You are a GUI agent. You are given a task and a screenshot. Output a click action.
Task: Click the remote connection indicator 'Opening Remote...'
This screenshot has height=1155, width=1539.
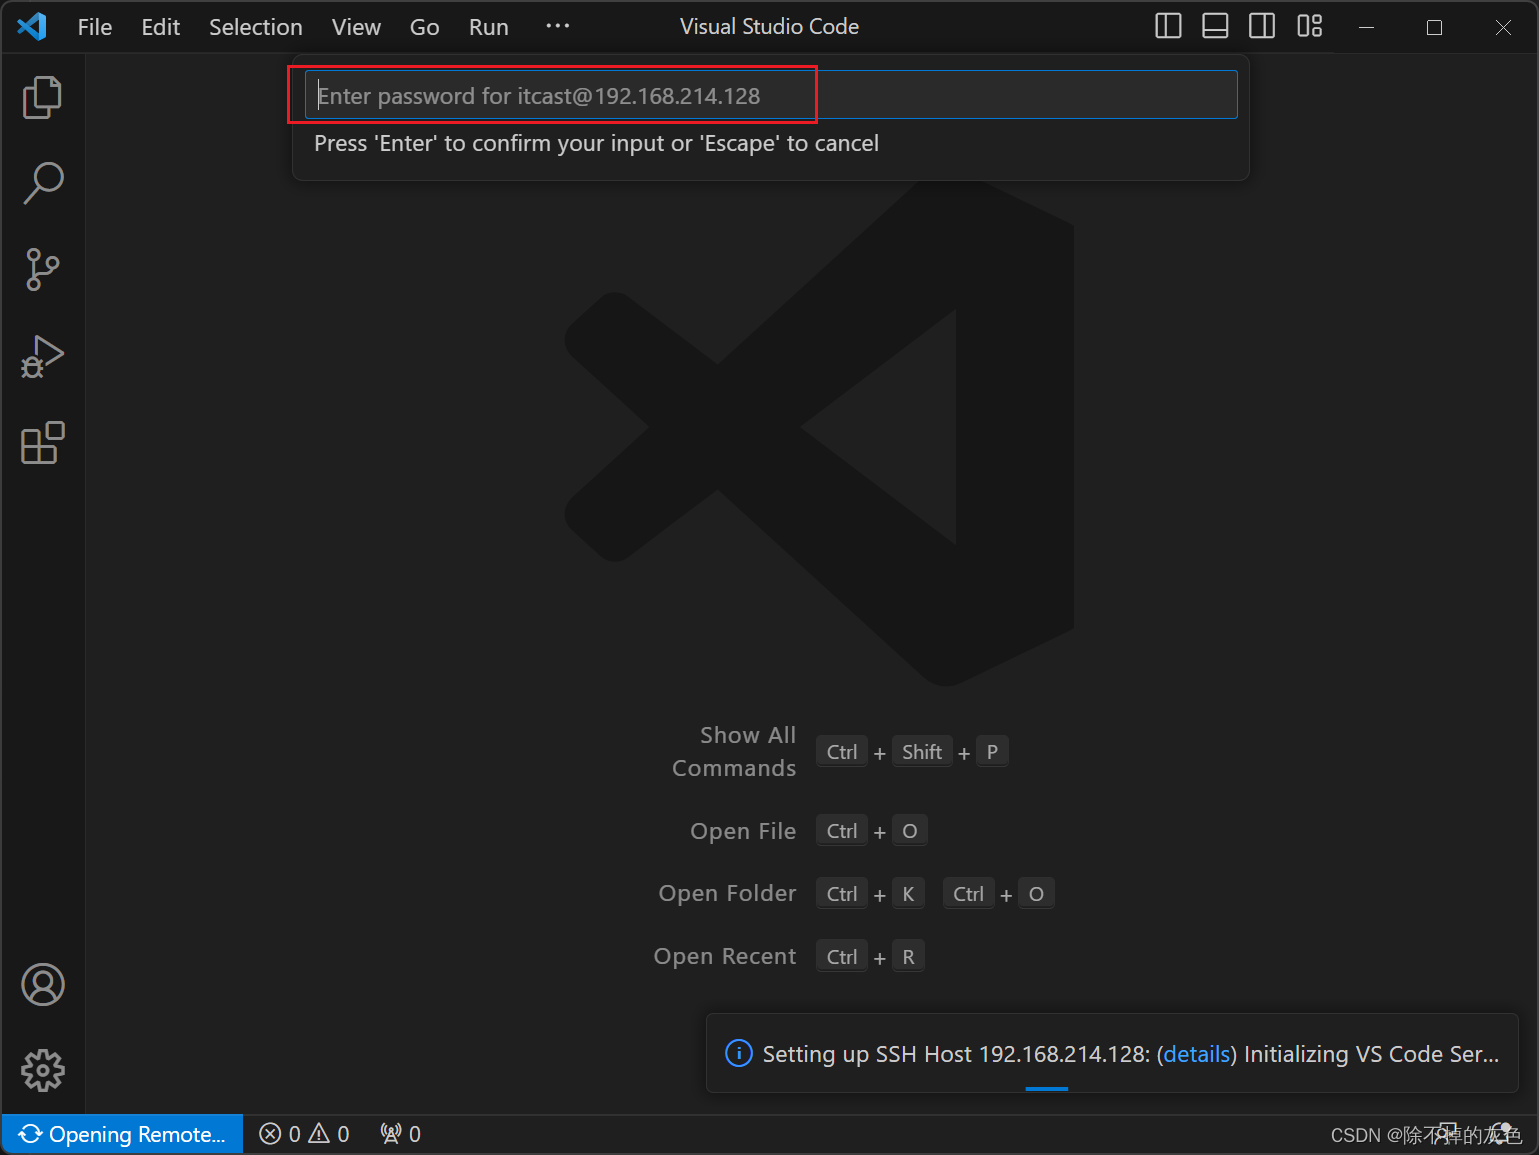(122, 1133)
